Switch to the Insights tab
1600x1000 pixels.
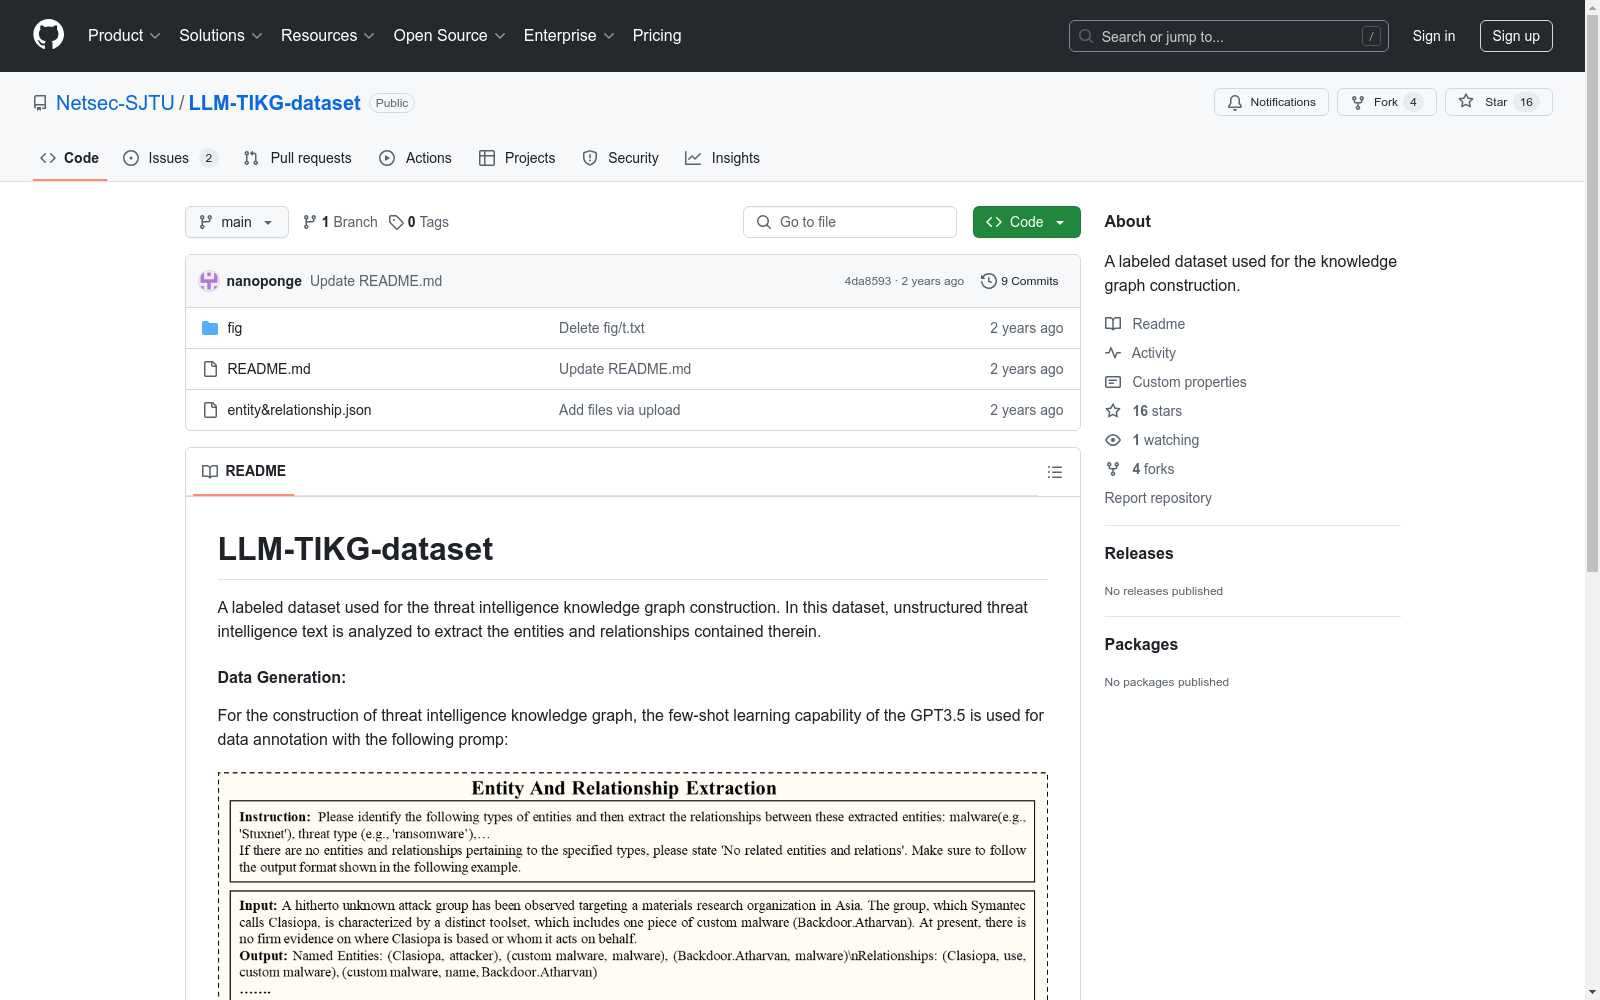(x=723, y=158)
